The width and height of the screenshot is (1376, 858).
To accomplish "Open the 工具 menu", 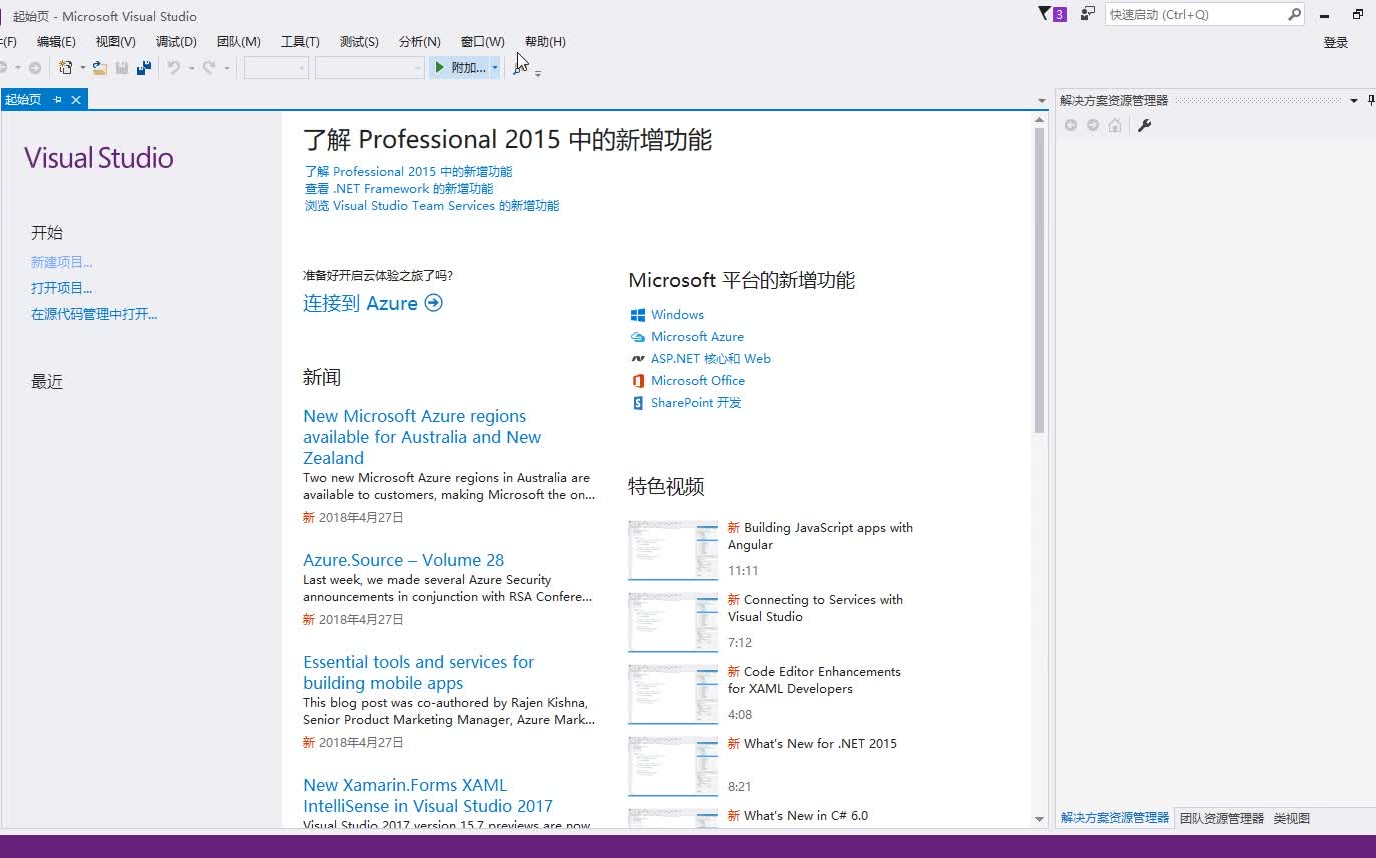I will [298, 41].
